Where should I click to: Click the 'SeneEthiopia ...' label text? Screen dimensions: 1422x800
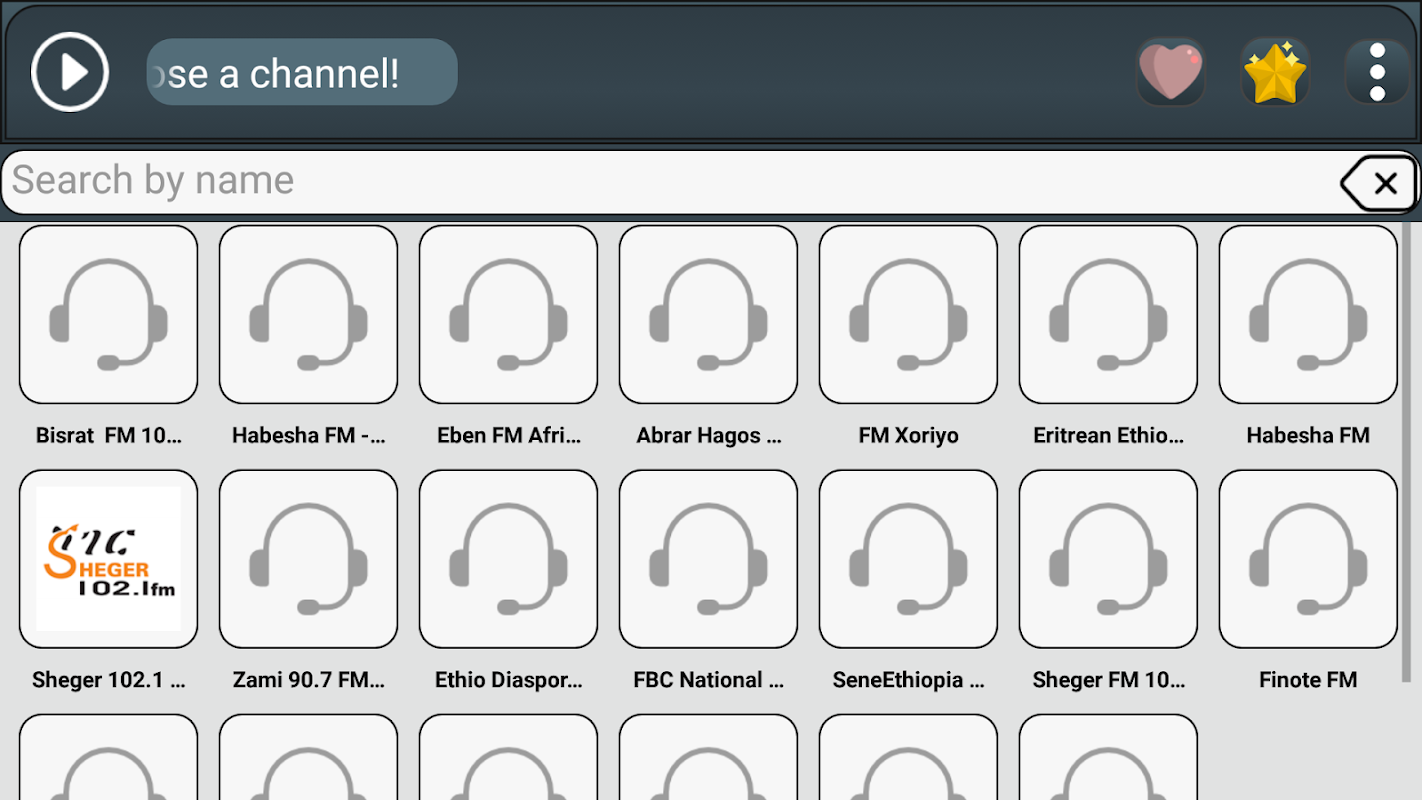pos(909,680)
